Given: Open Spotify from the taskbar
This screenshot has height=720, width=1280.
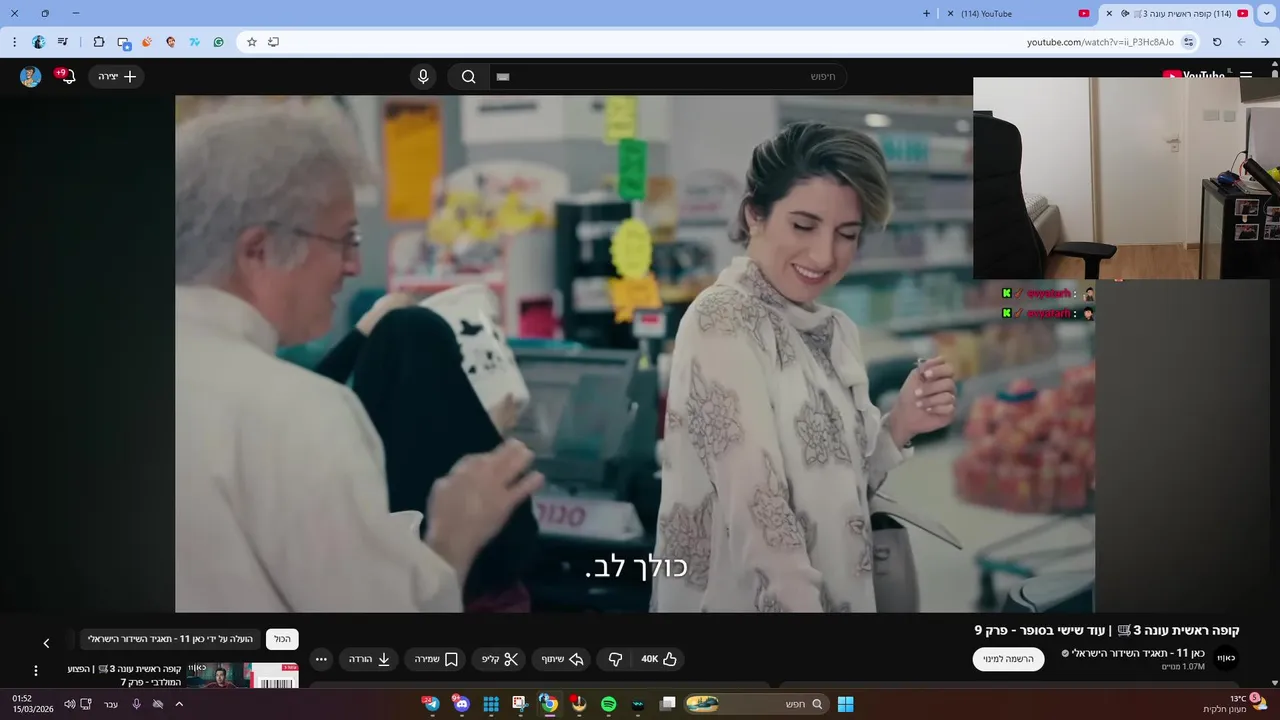Looking at the screenshot, I should coord(608,704).
